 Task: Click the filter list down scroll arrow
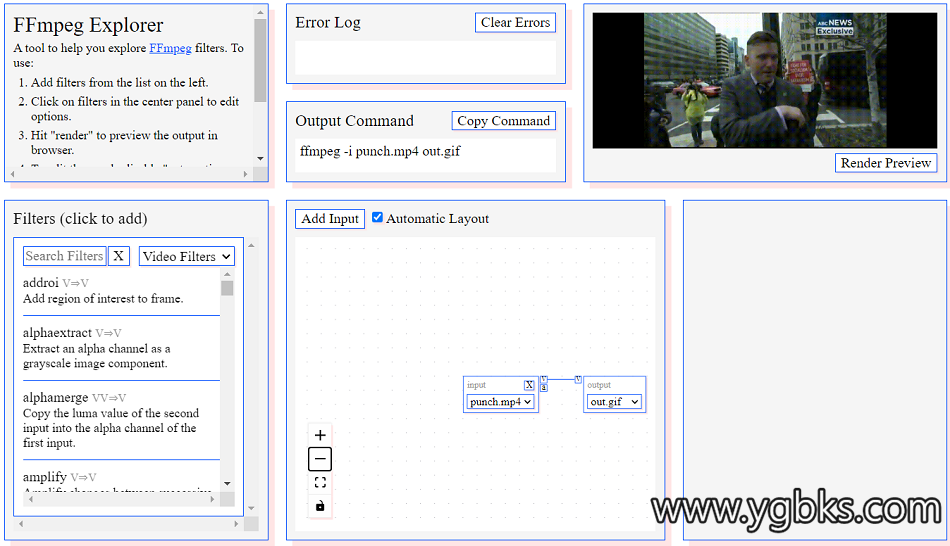227,484
